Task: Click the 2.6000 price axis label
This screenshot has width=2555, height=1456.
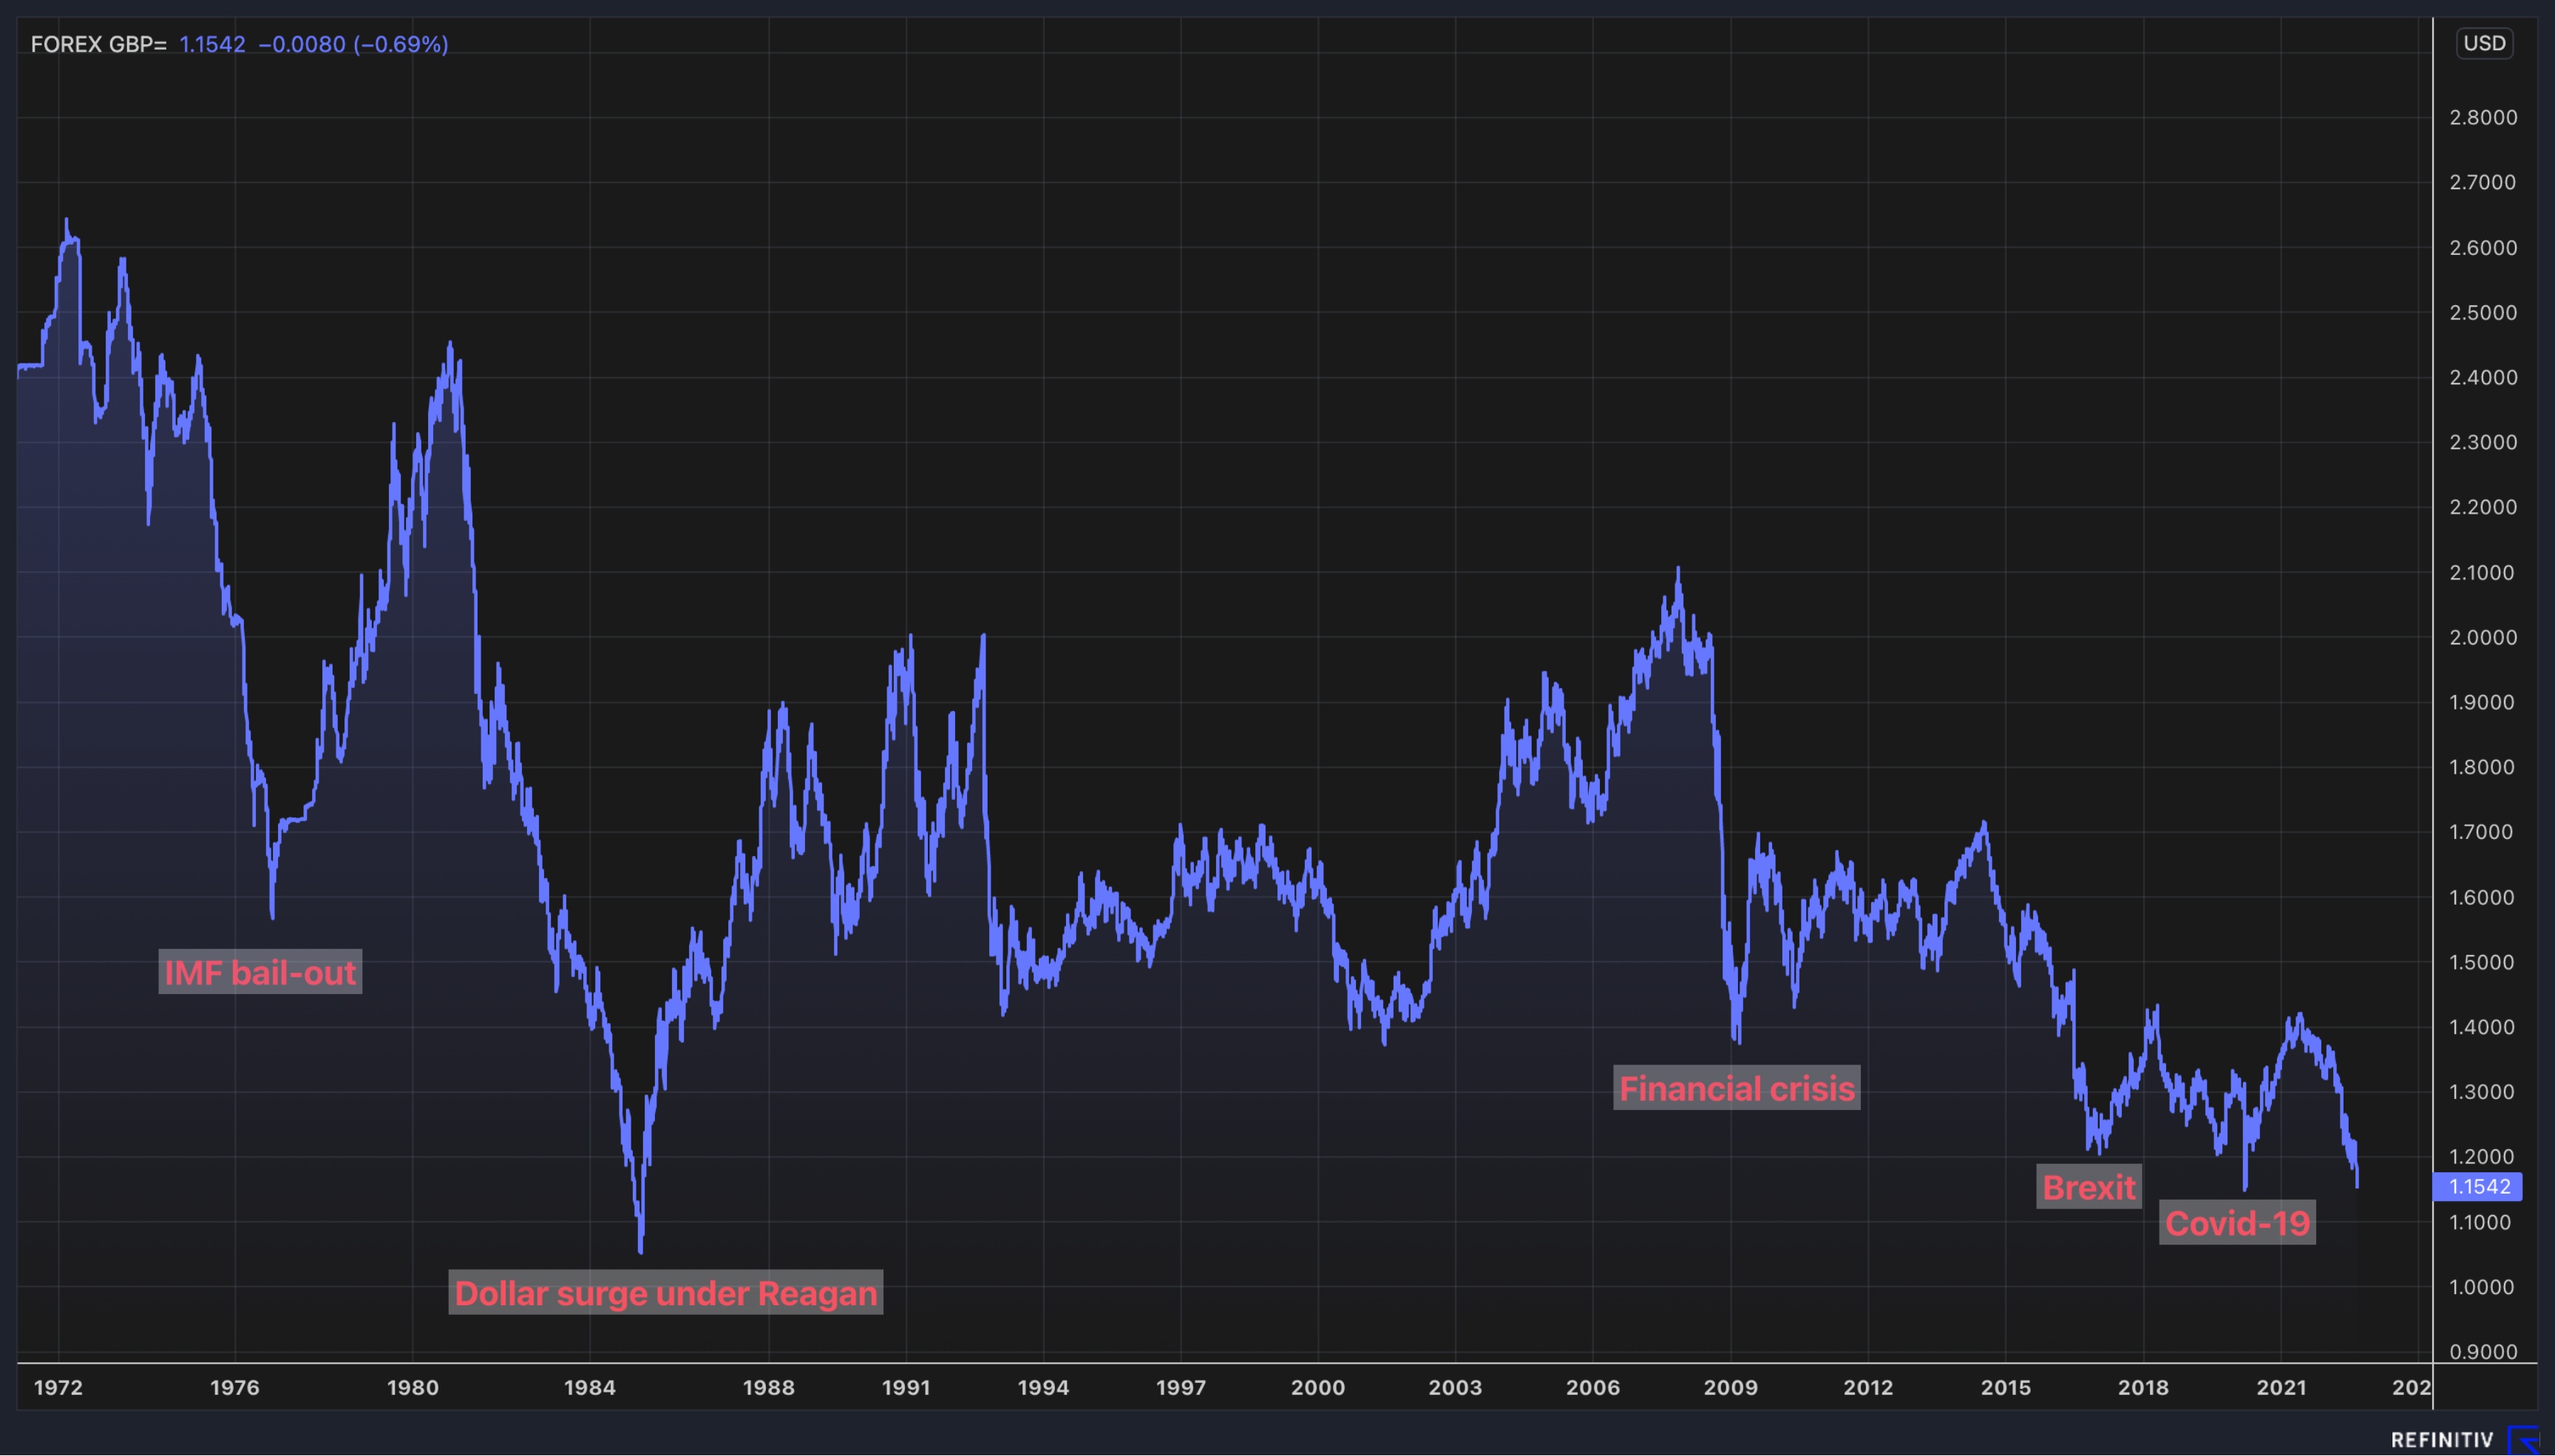Action: 2483,247
